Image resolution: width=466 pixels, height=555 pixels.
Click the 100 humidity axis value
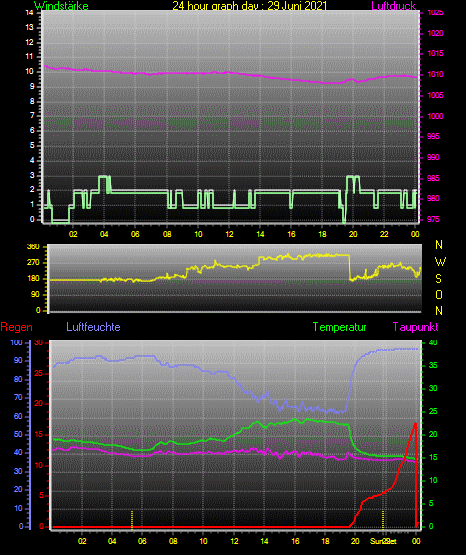coord(16,343)
